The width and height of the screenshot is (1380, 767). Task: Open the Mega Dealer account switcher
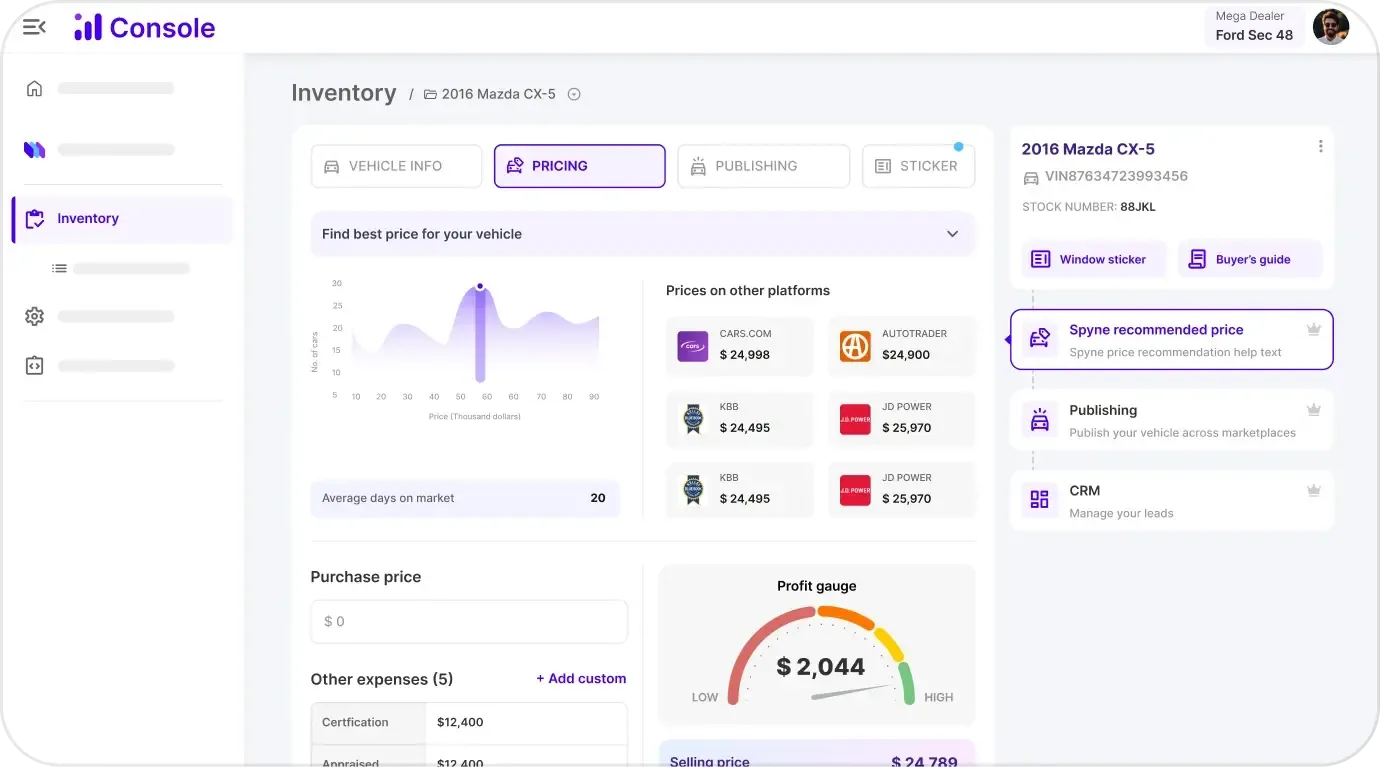pyautogui.click(x=1253, y=26)
